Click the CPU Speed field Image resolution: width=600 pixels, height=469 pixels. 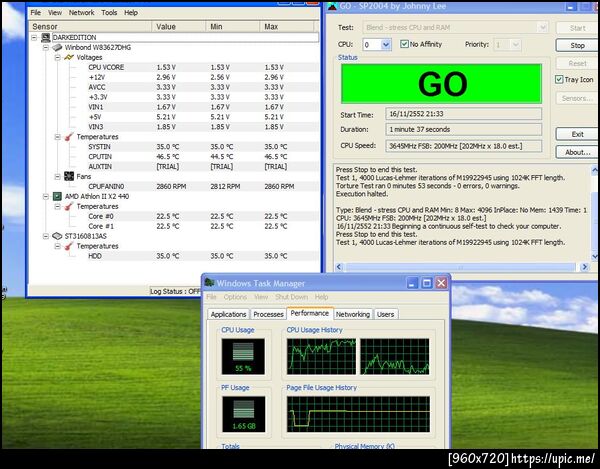click(x=463, y=146)
